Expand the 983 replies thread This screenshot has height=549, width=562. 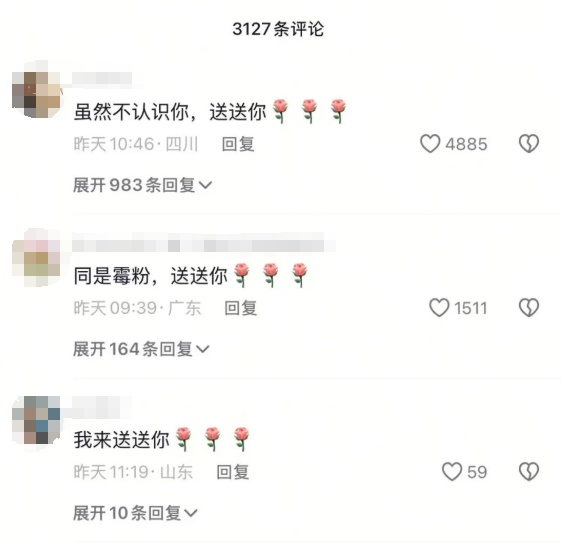coord(142,185)
